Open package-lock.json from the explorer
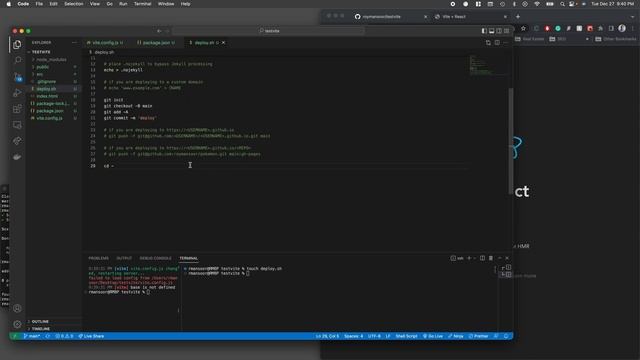 click(x=52, y=104)
